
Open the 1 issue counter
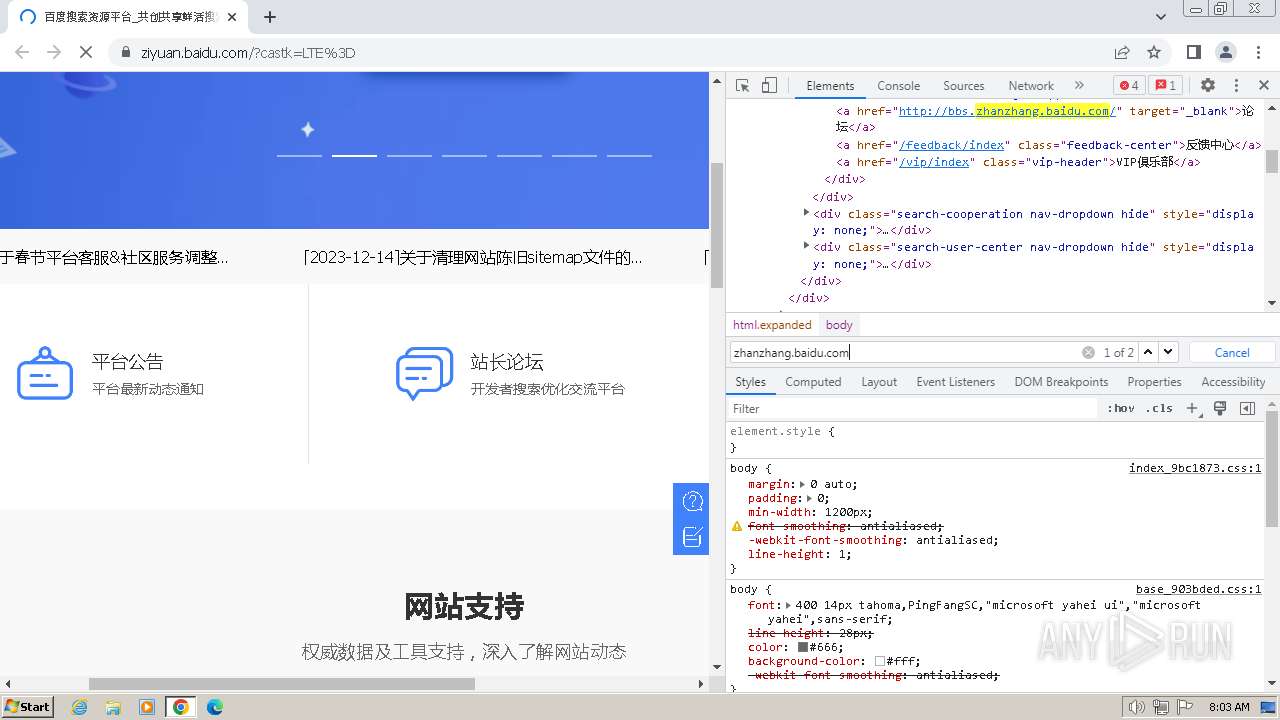point(1164,85)
